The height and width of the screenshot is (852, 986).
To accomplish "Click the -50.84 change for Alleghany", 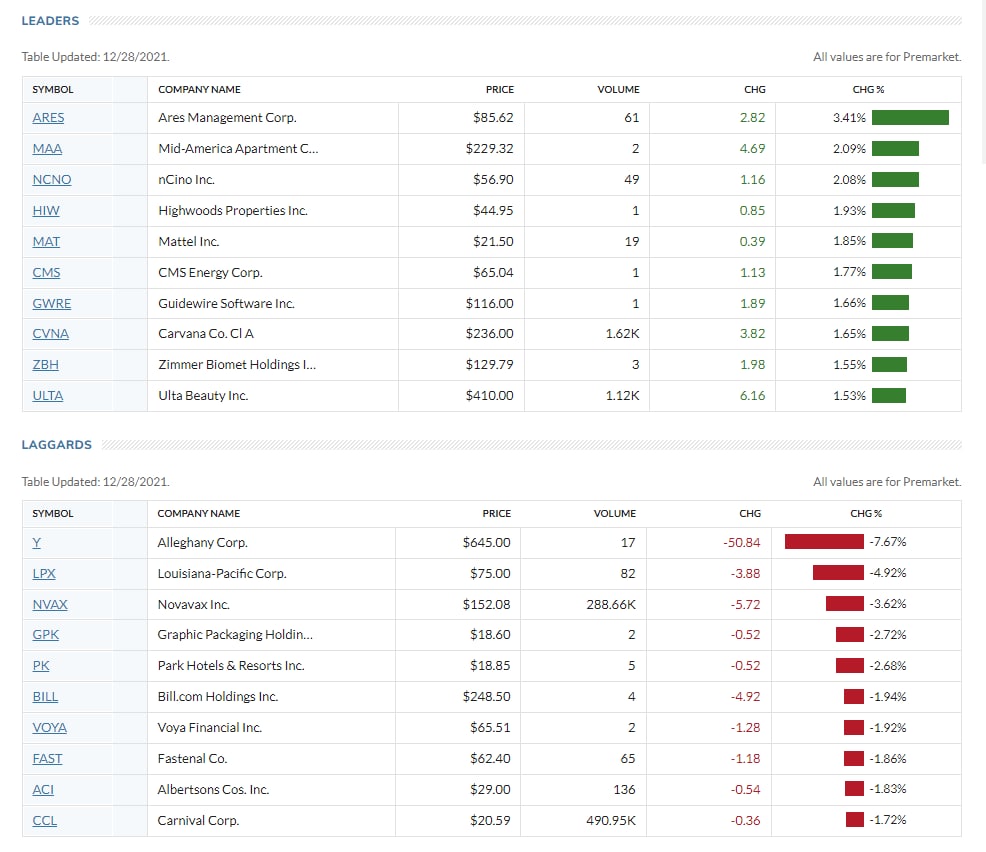I will [x=742, y=542].
